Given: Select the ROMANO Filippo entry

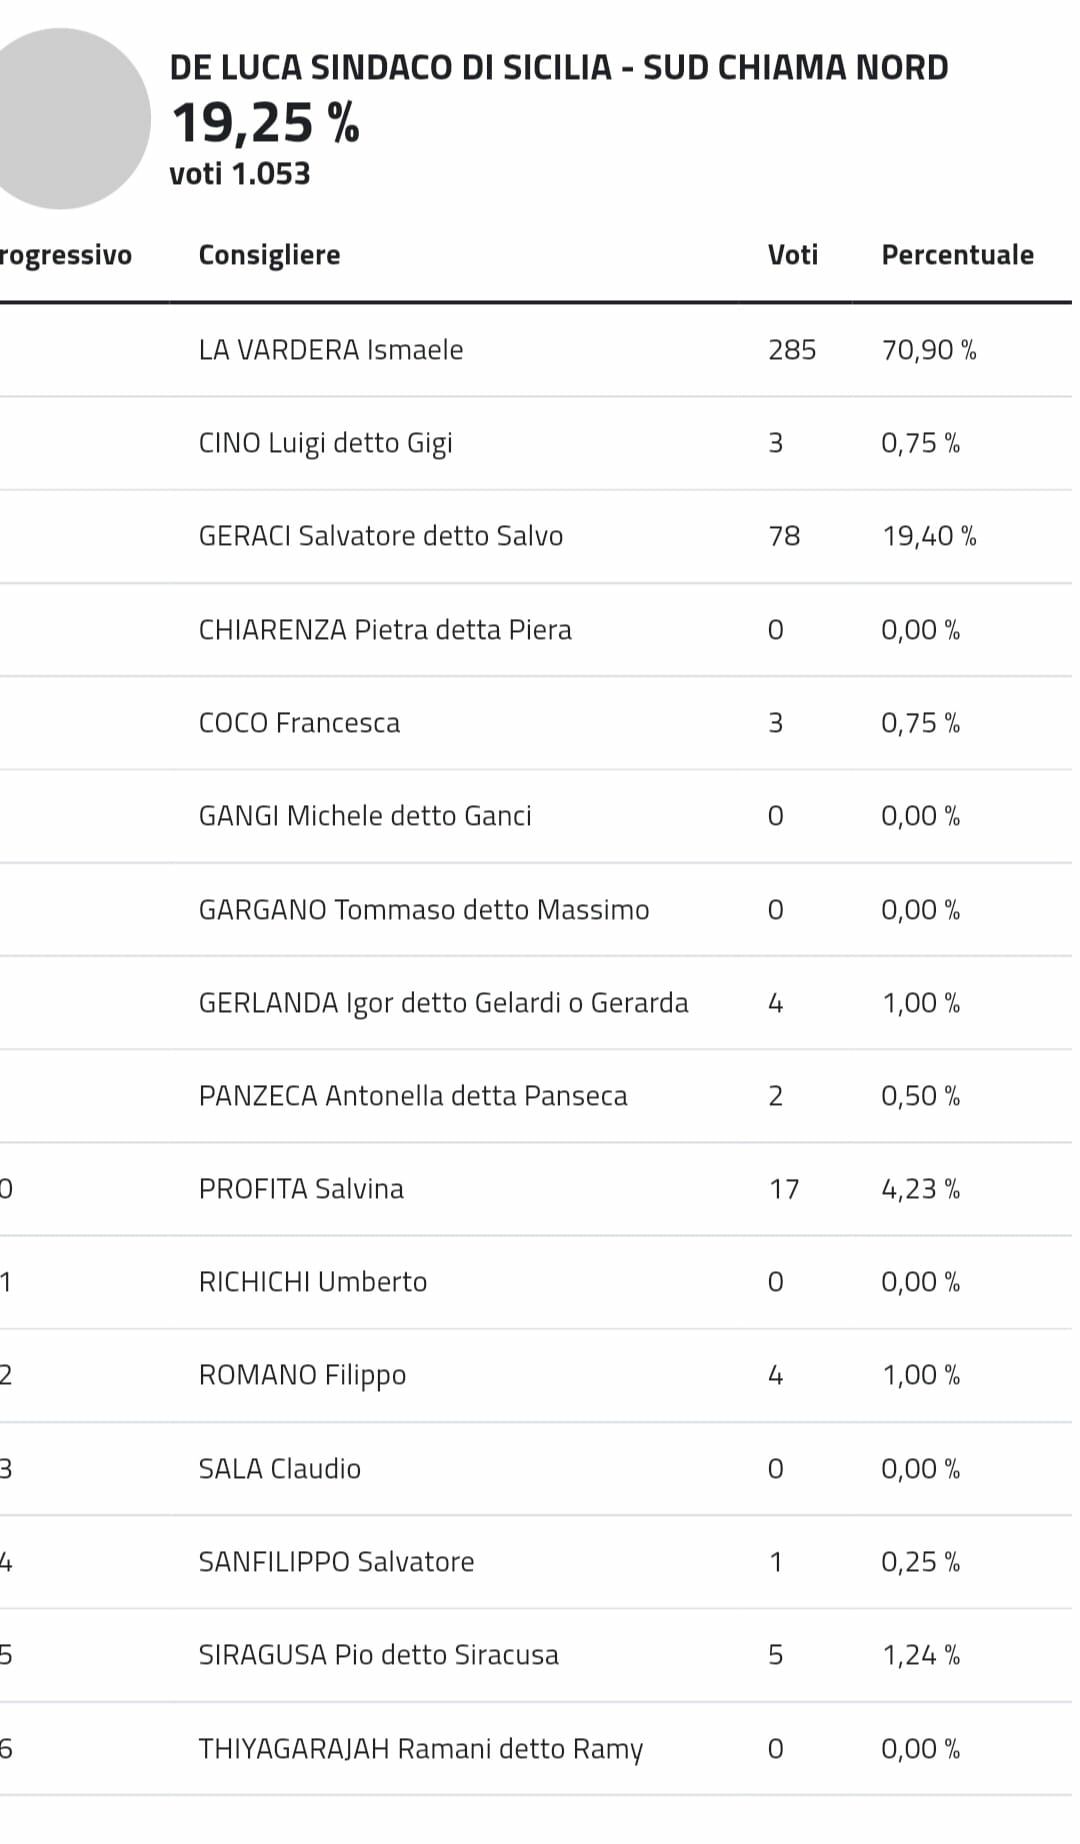Looking at the screenshot, I should pyautogui.click(x=302, y=1376).
